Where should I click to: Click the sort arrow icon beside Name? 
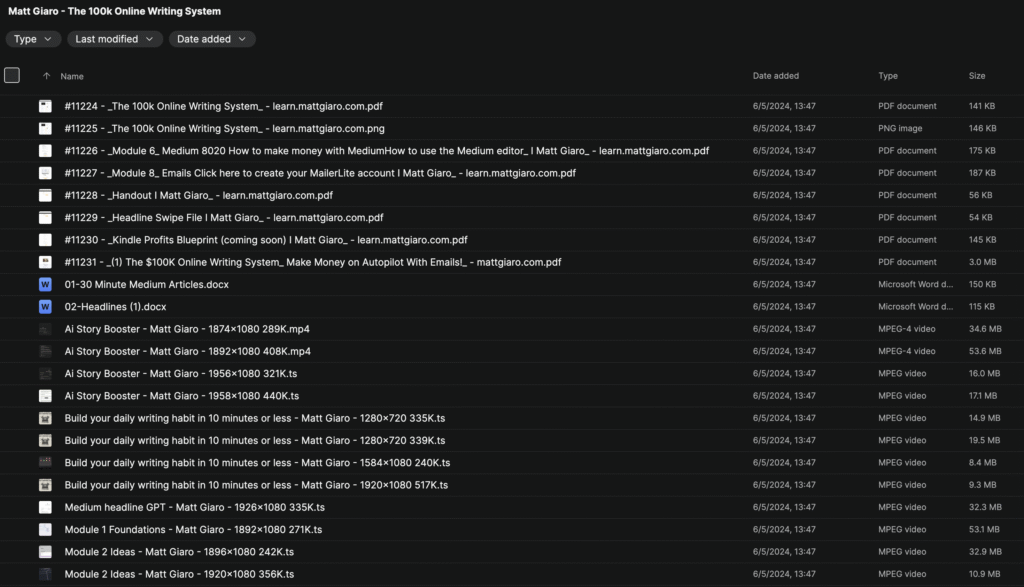tap(46, 76)
